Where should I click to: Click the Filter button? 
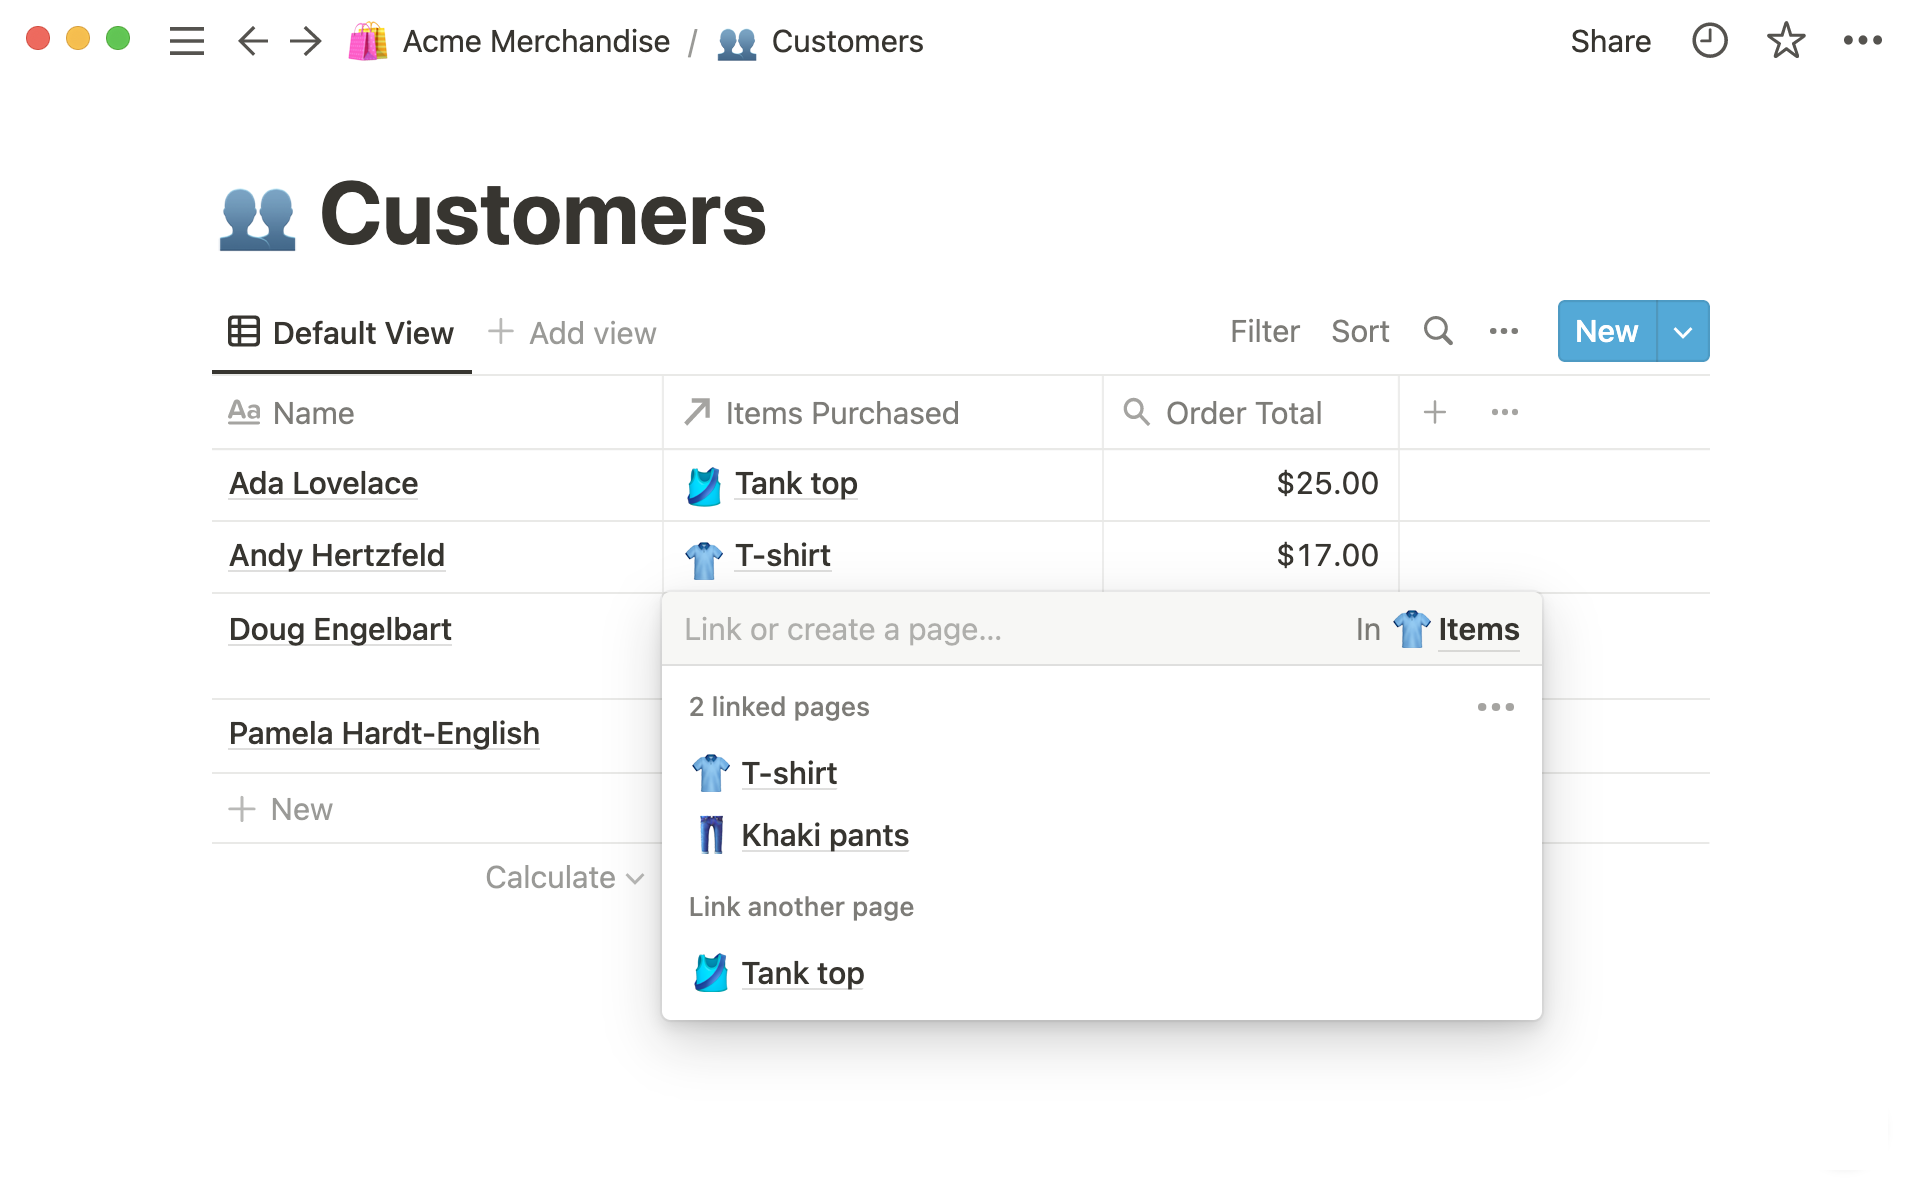[1265, 332]
